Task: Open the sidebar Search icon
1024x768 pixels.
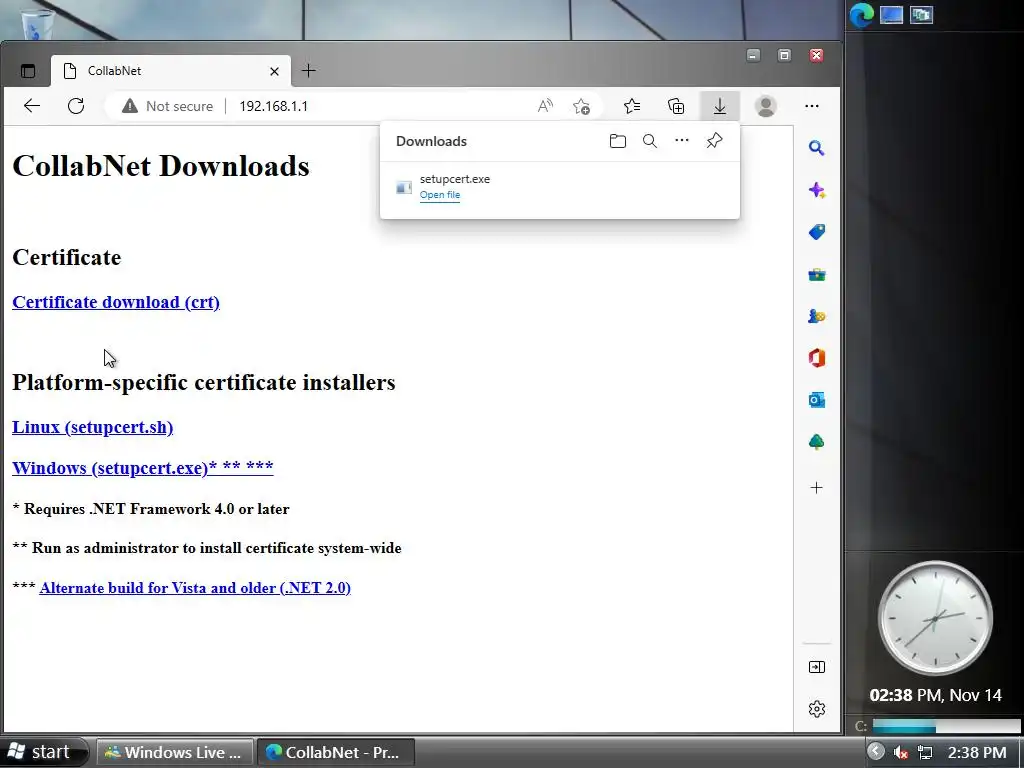Action: (x=816, y=148)
